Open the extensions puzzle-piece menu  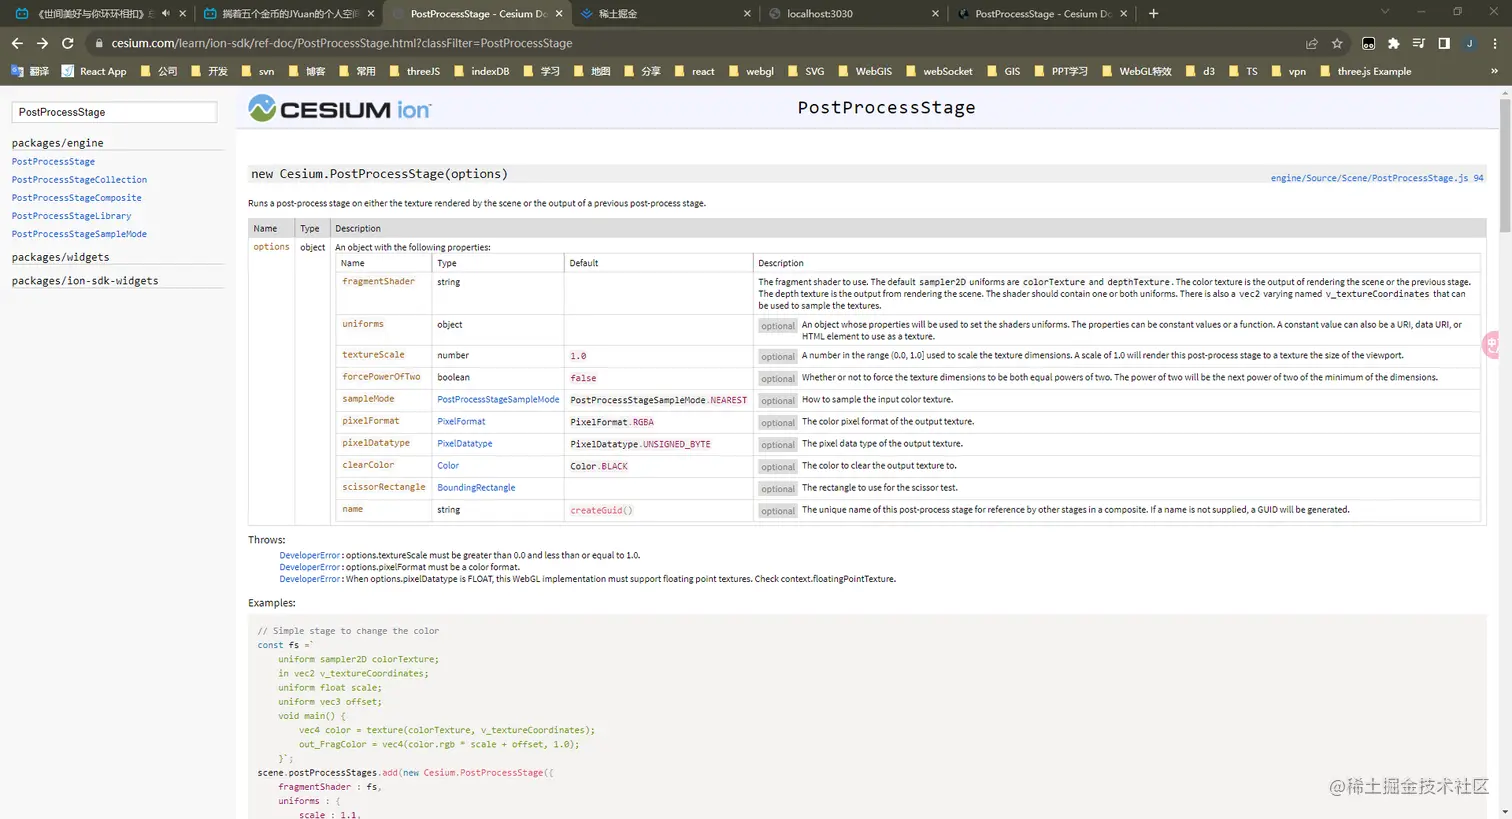(1394, 43)
